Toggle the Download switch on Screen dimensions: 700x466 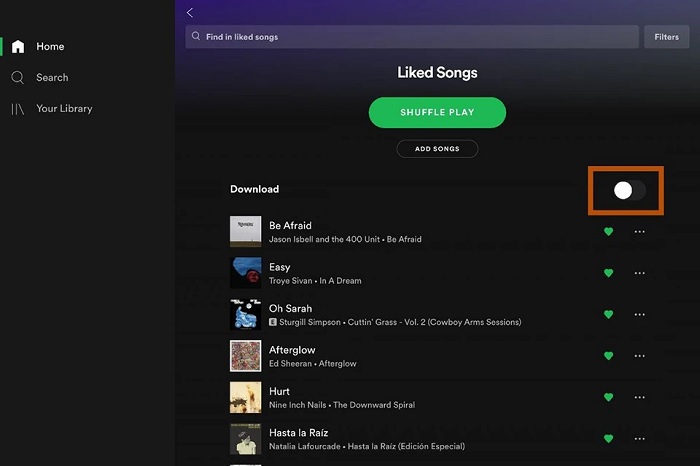click(629, 191)
